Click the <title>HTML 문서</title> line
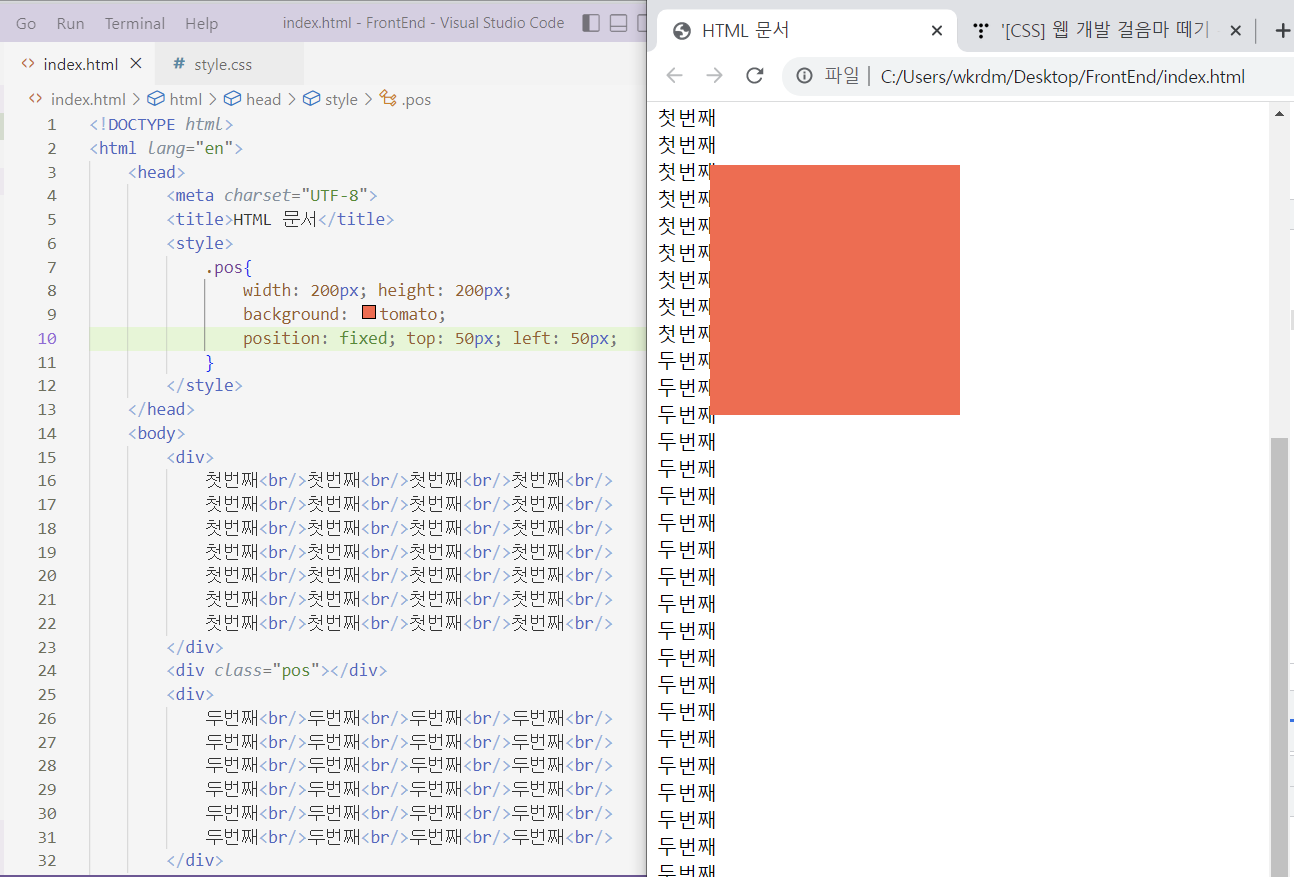This screenshot has height=877, width=1294. [280, 219]
